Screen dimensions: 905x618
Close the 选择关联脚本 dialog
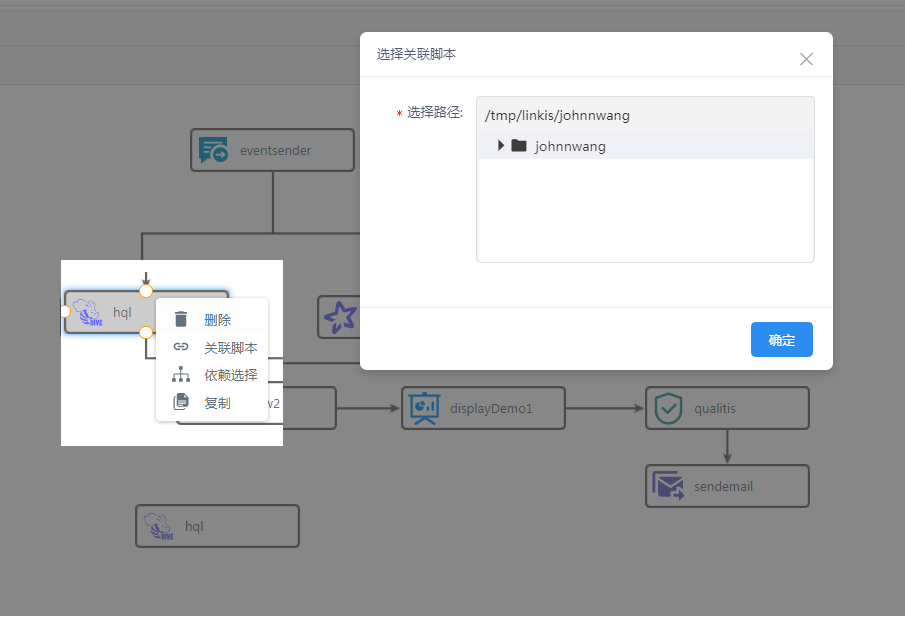coord(806,58)
